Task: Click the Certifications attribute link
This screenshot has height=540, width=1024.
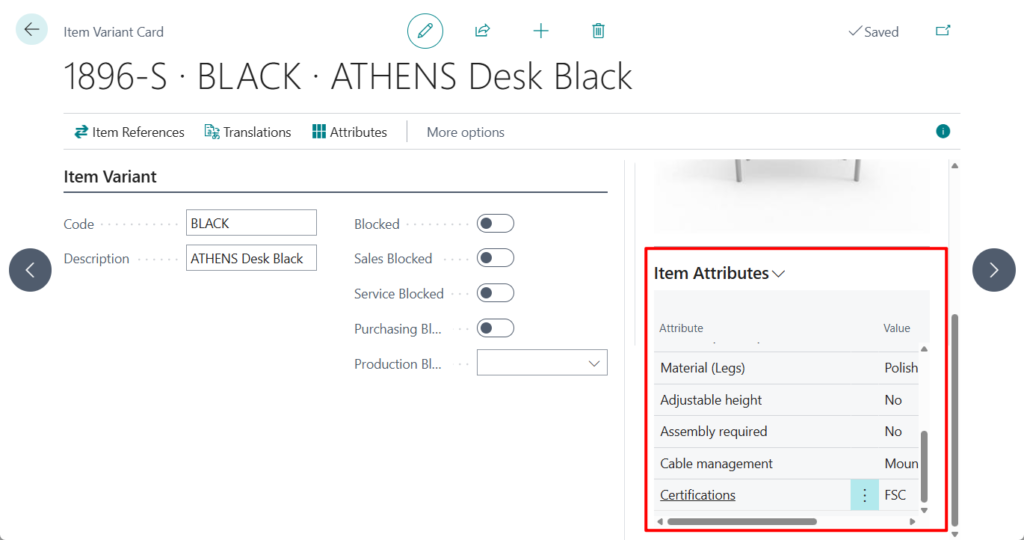Action: tap(697, 495)
